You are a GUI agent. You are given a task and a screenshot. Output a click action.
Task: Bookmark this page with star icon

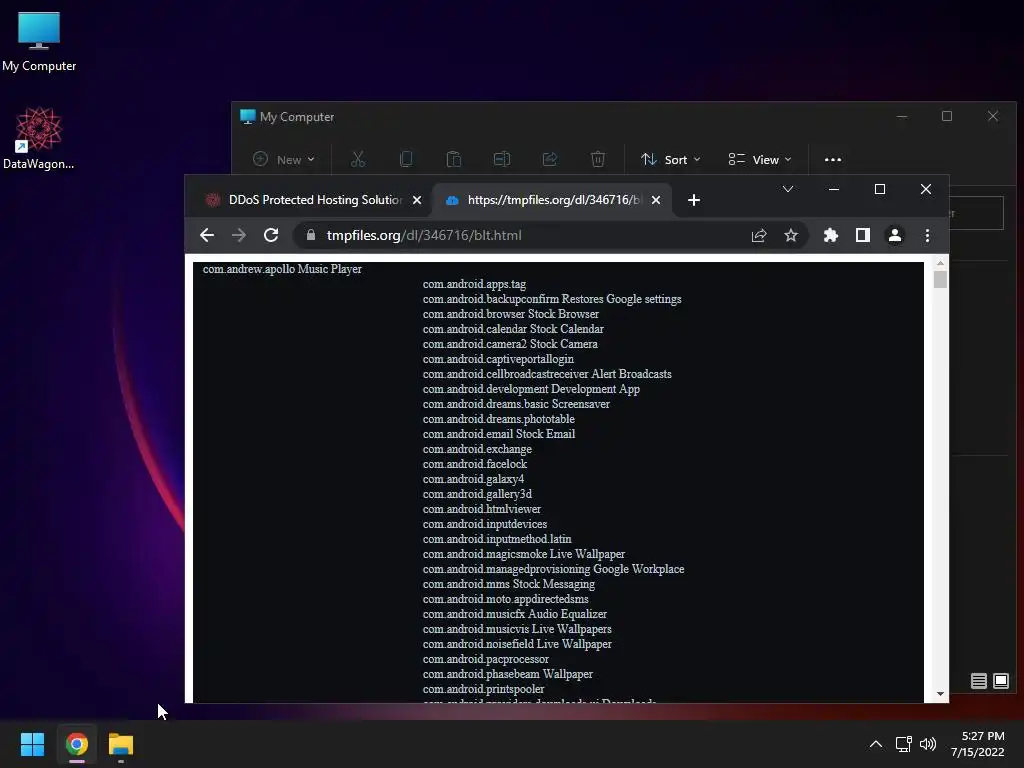[x=791, y=235]
